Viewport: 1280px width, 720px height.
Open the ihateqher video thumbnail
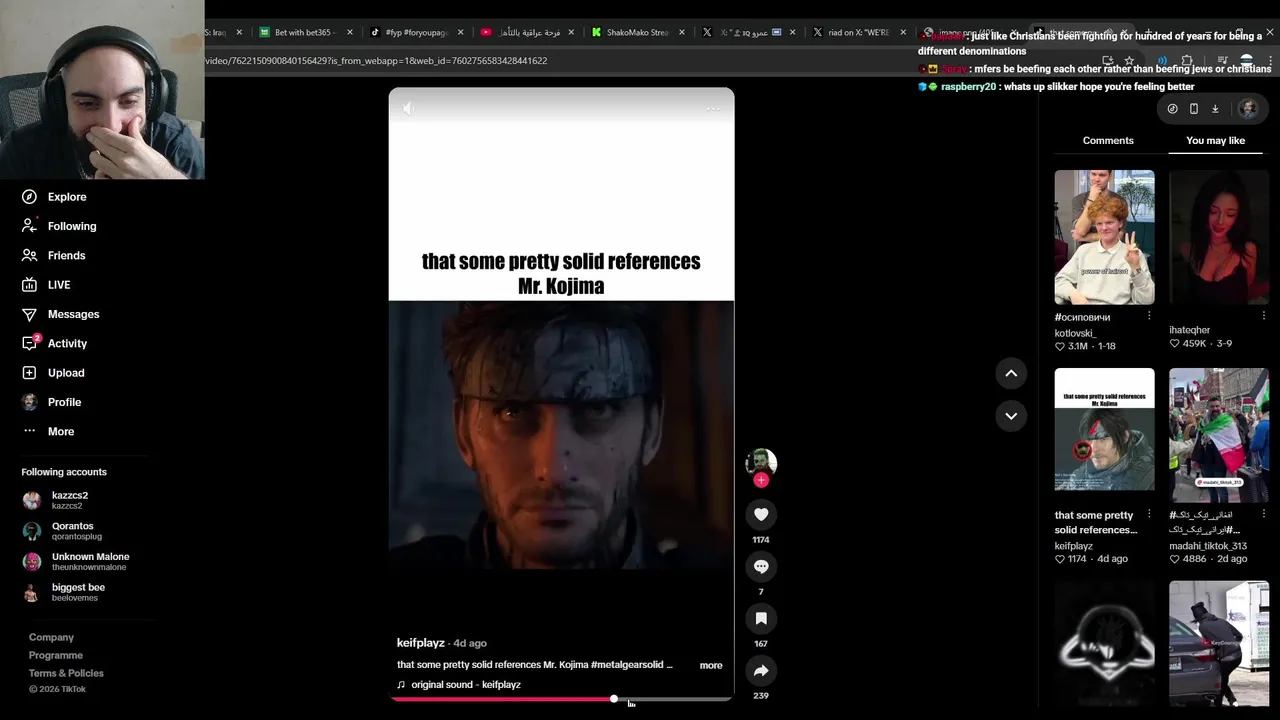click(1219, 237)
